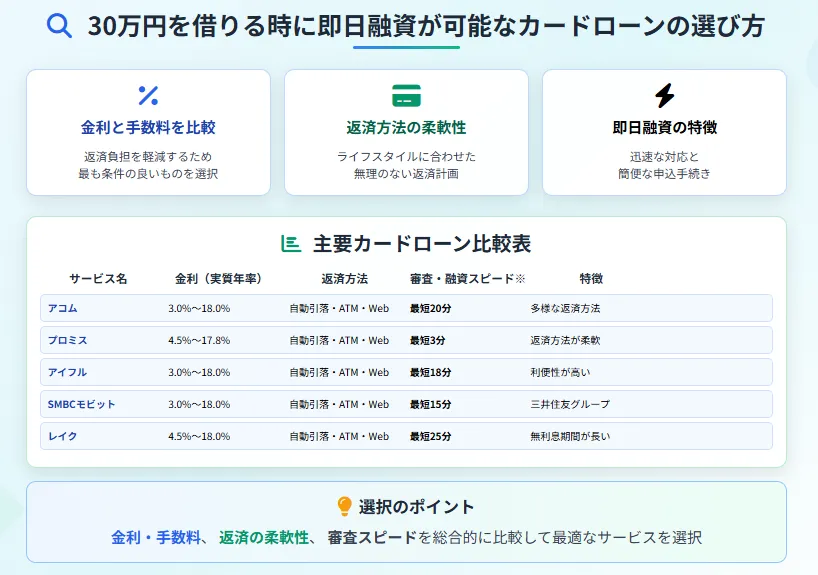Click the 最短18分 speed cell
The image size is (818, 575).
tap(430, 372)
